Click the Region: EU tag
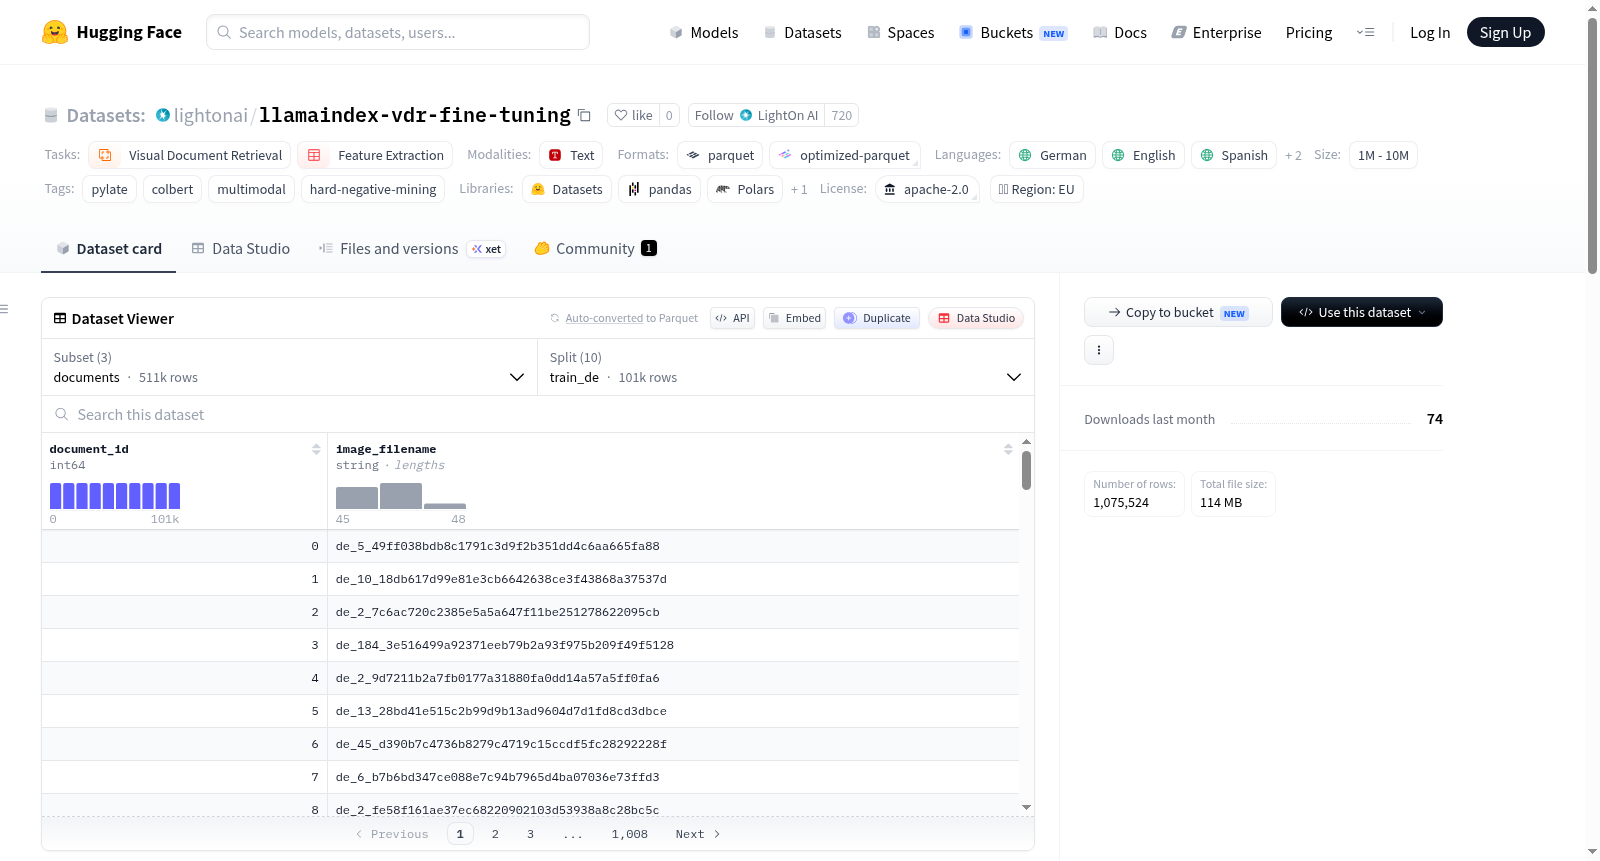This screenshot has width=1600, height=861. pyautogui.click(x=1036, y=189)
